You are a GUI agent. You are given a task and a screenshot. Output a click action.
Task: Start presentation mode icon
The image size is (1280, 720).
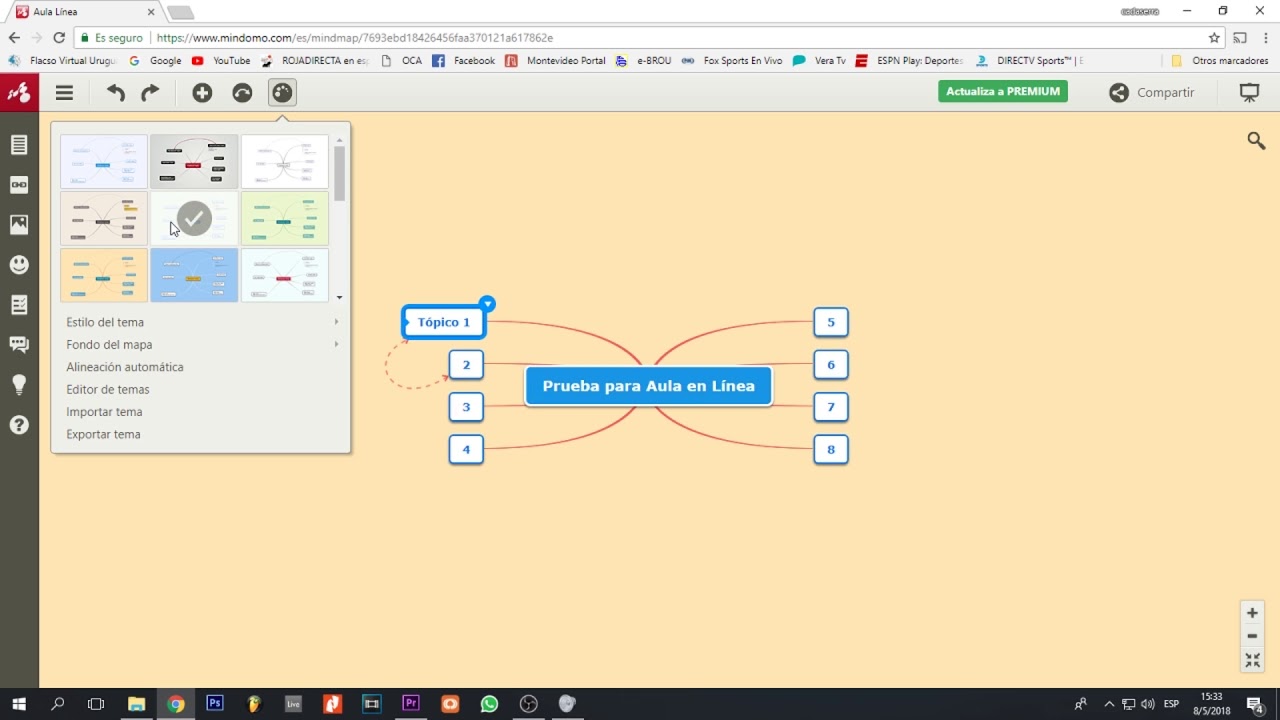[x=1249, y=93]
